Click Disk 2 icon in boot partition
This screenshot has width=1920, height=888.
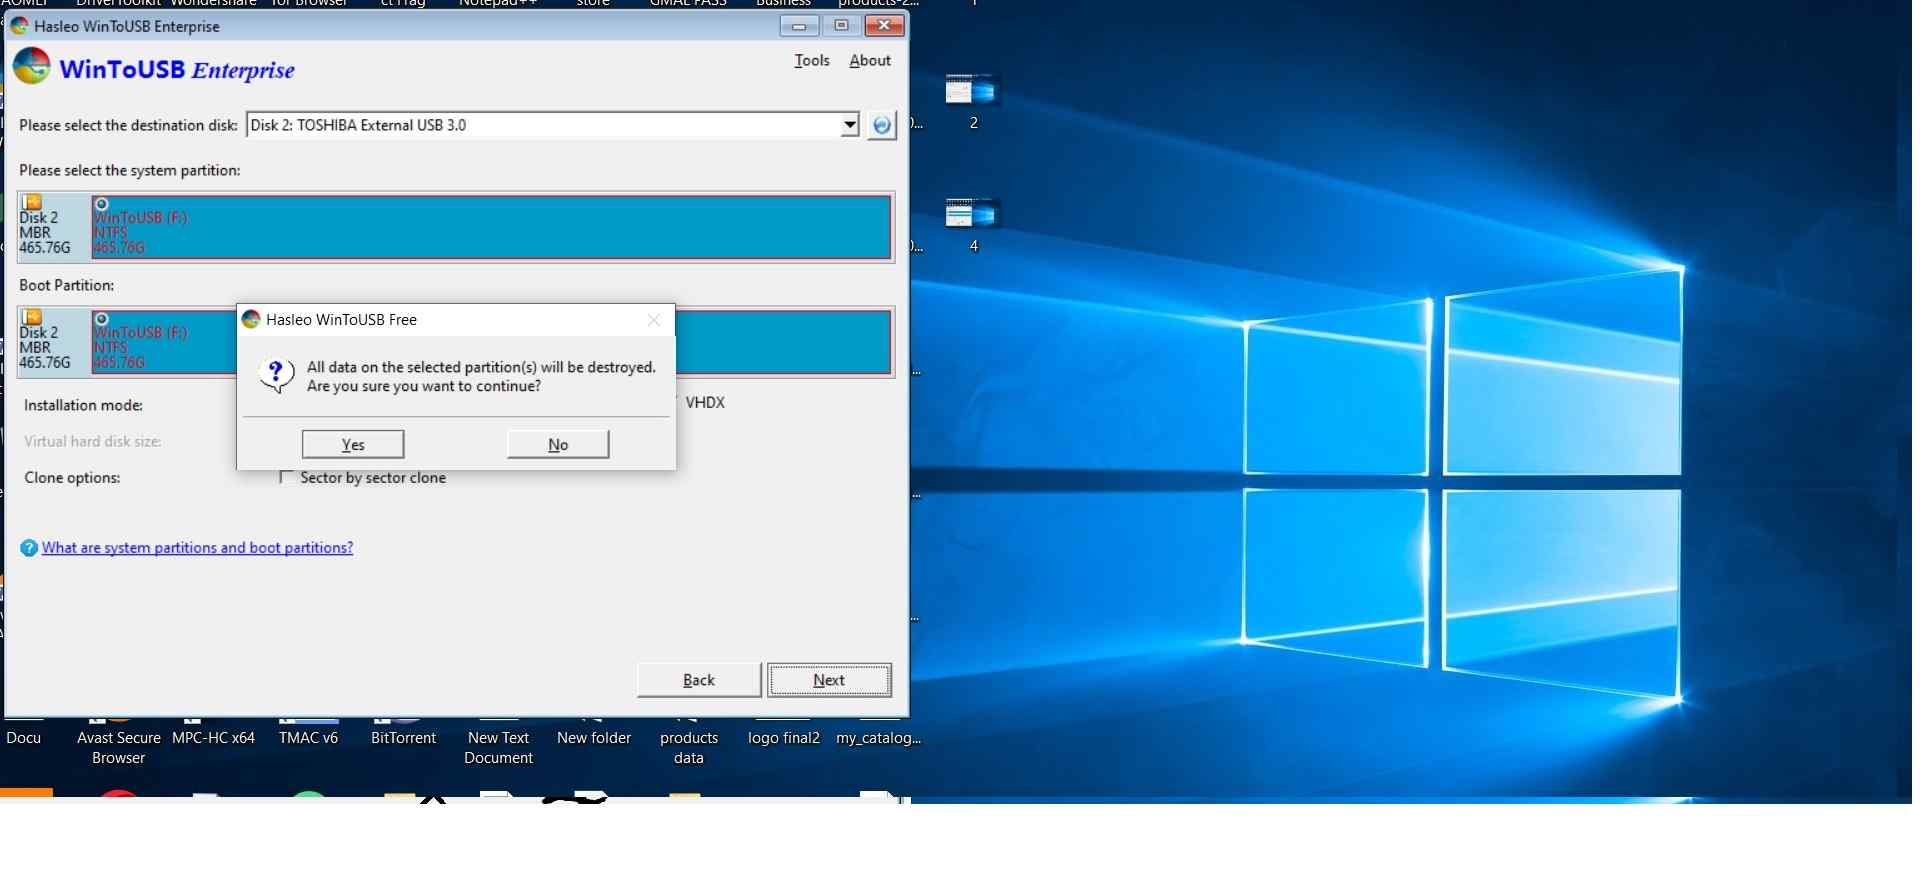point(32,317)
